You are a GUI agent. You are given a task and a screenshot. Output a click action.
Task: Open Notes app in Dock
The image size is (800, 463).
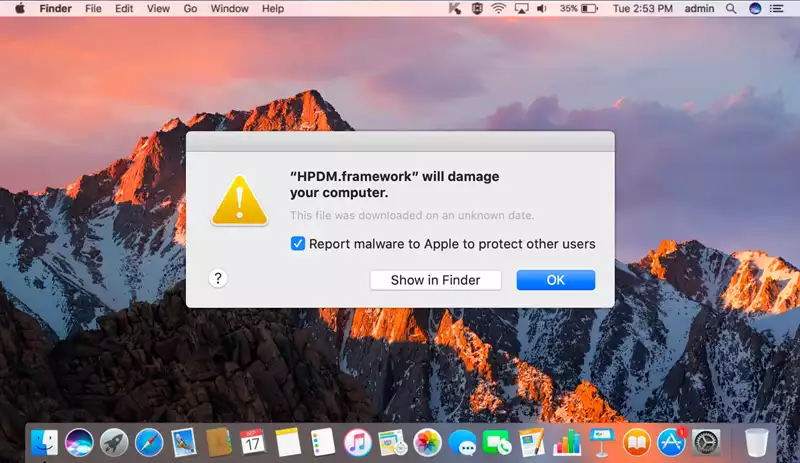point(288,443)
